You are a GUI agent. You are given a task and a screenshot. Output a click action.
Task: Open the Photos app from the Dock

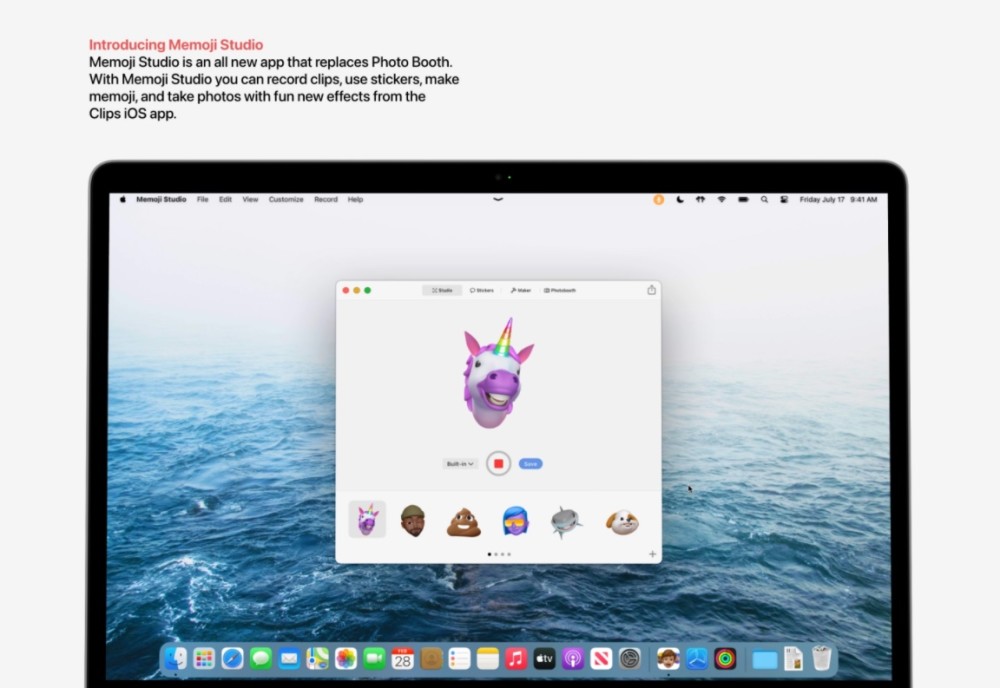pos(346,658)
